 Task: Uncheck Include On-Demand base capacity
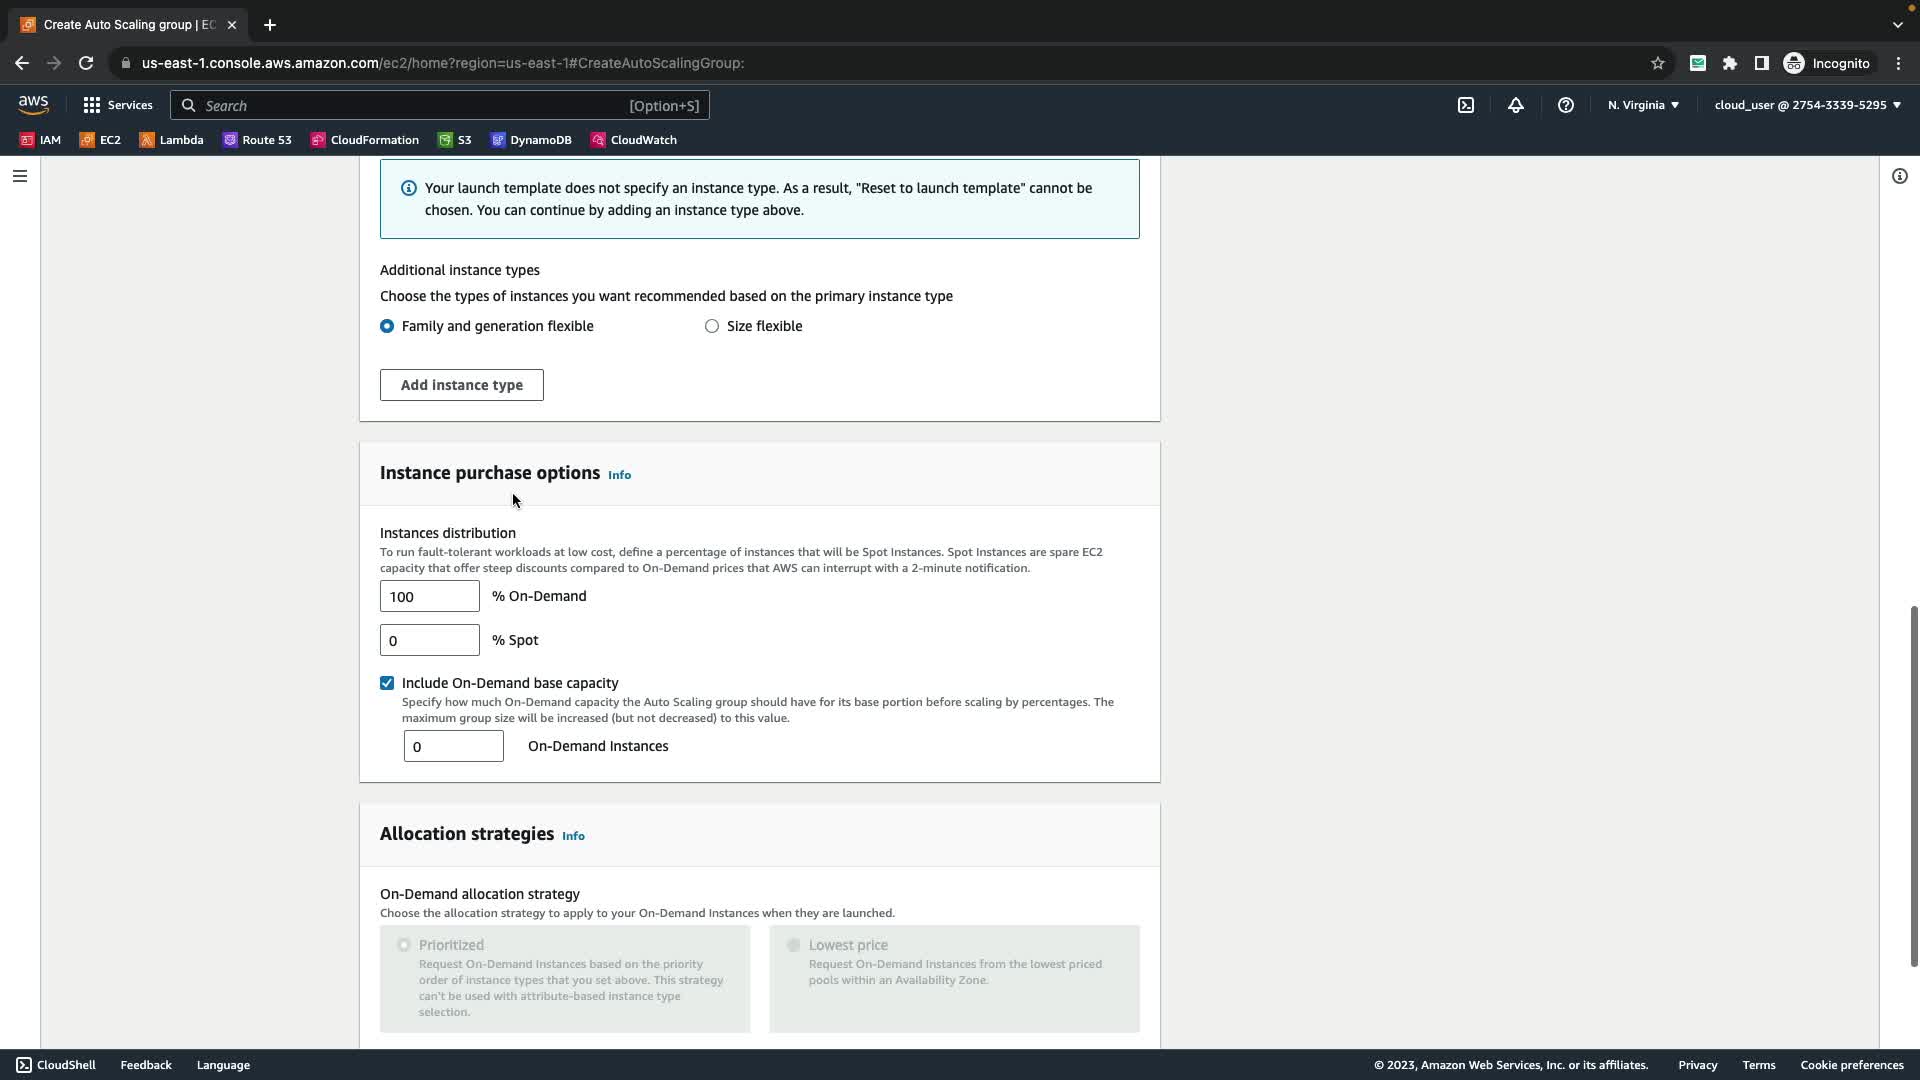pyautogui.click(x=387, y=683)
